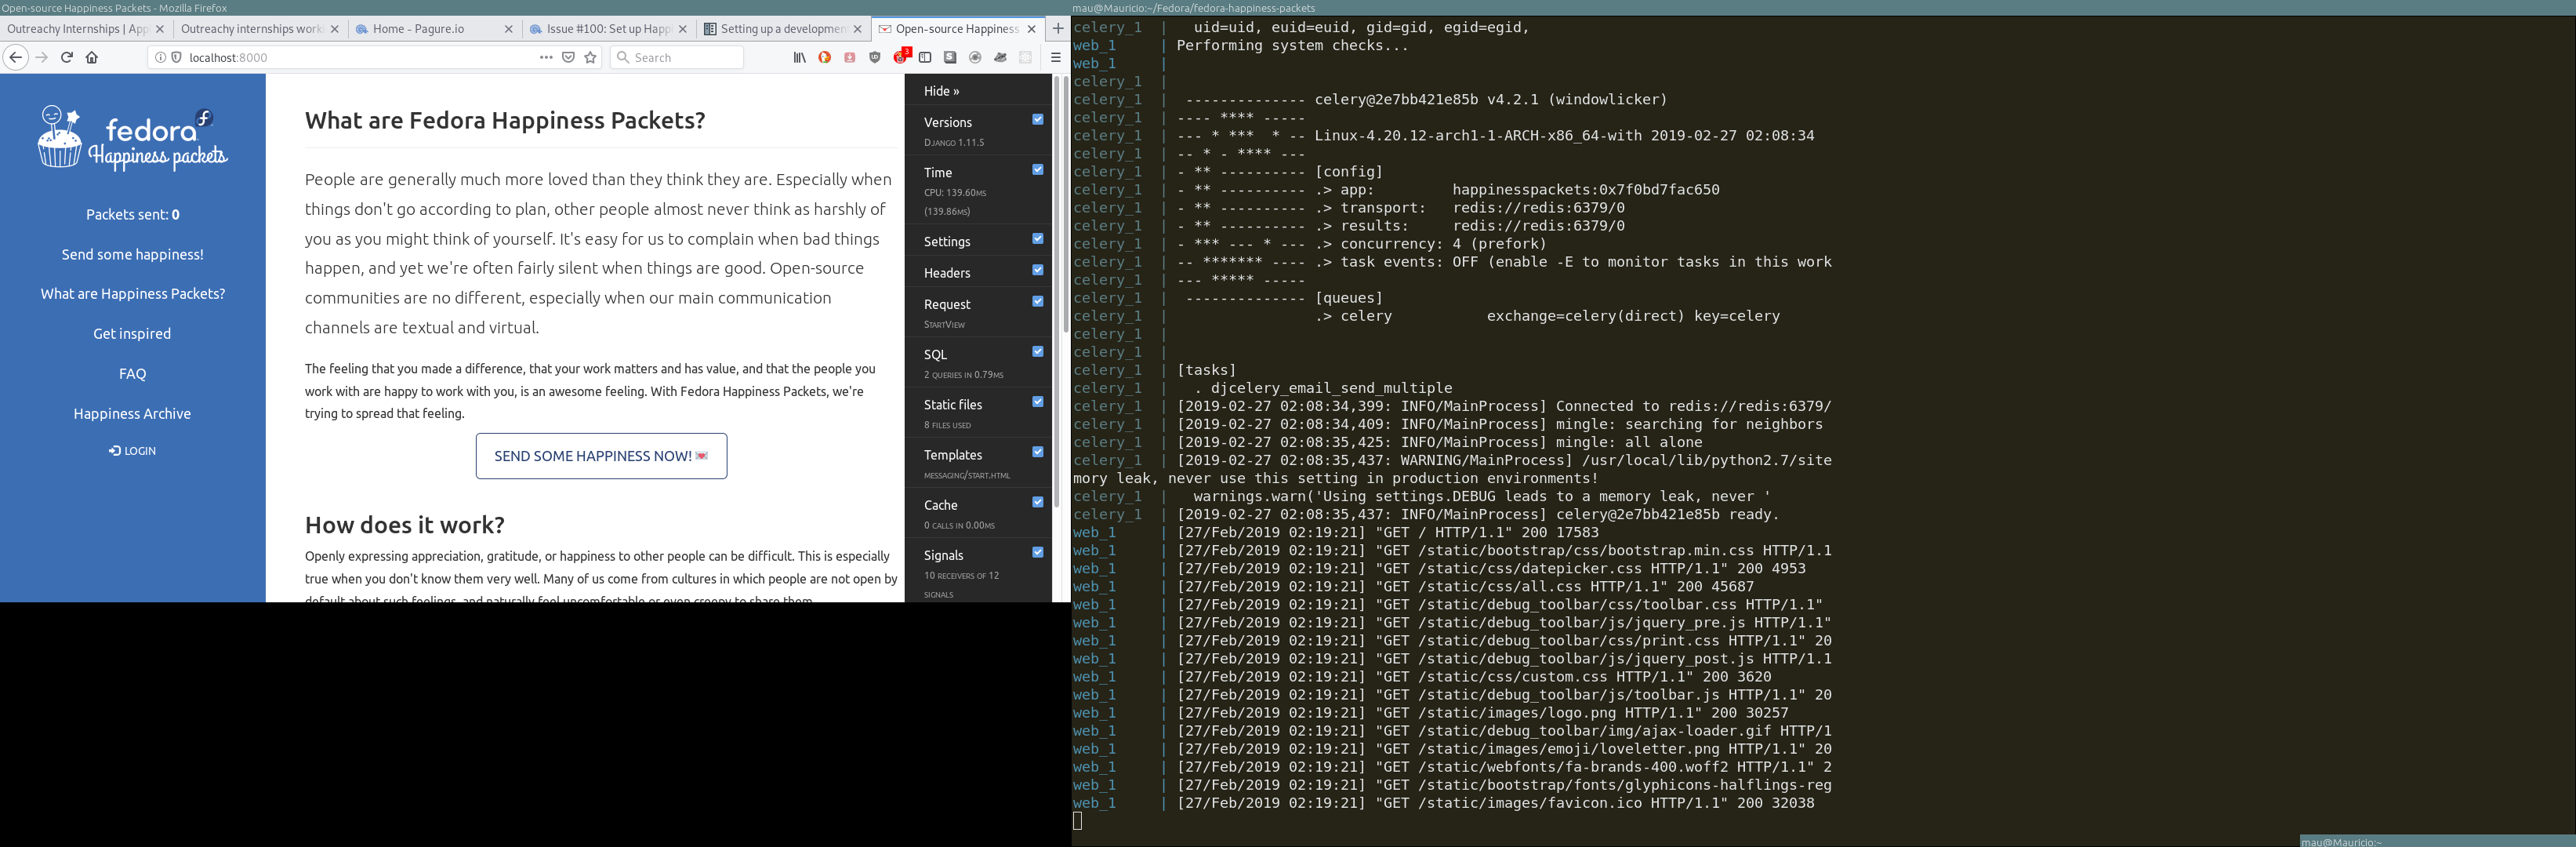Expand the Headers debug panel
This screenshot has width=2576, height=847.
pyautogui.click(x=947, y=273)
